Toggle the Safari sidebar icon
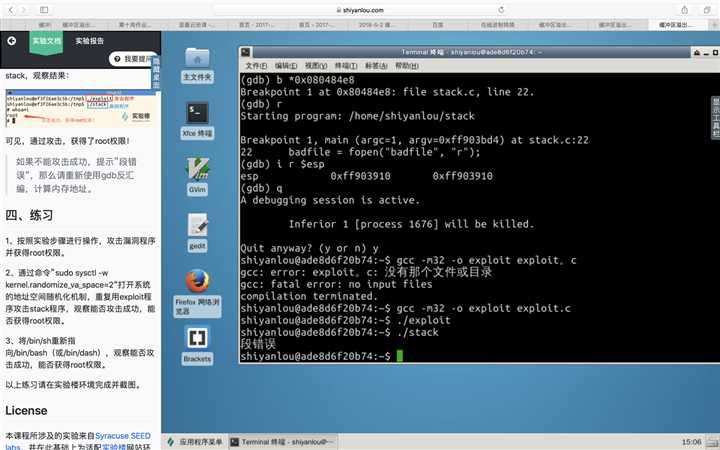This screenshot has width=720, height=450. point(44,10)
